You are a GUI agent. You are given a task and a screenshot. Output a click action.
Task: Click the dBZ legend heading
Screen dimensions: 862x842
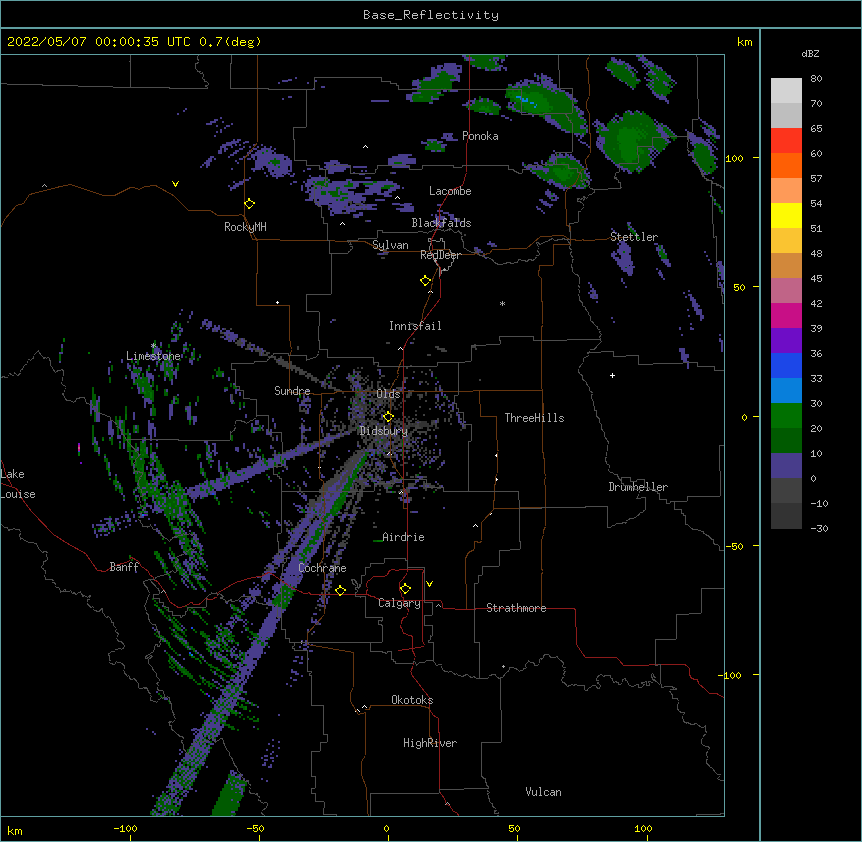point(810,54)
